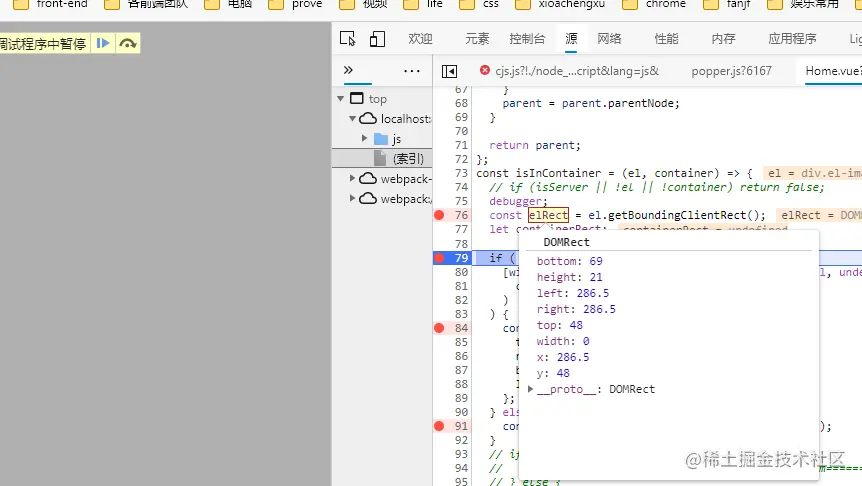Activate the inspect element picker icon
862x486 pixels.
pos(347,38)
